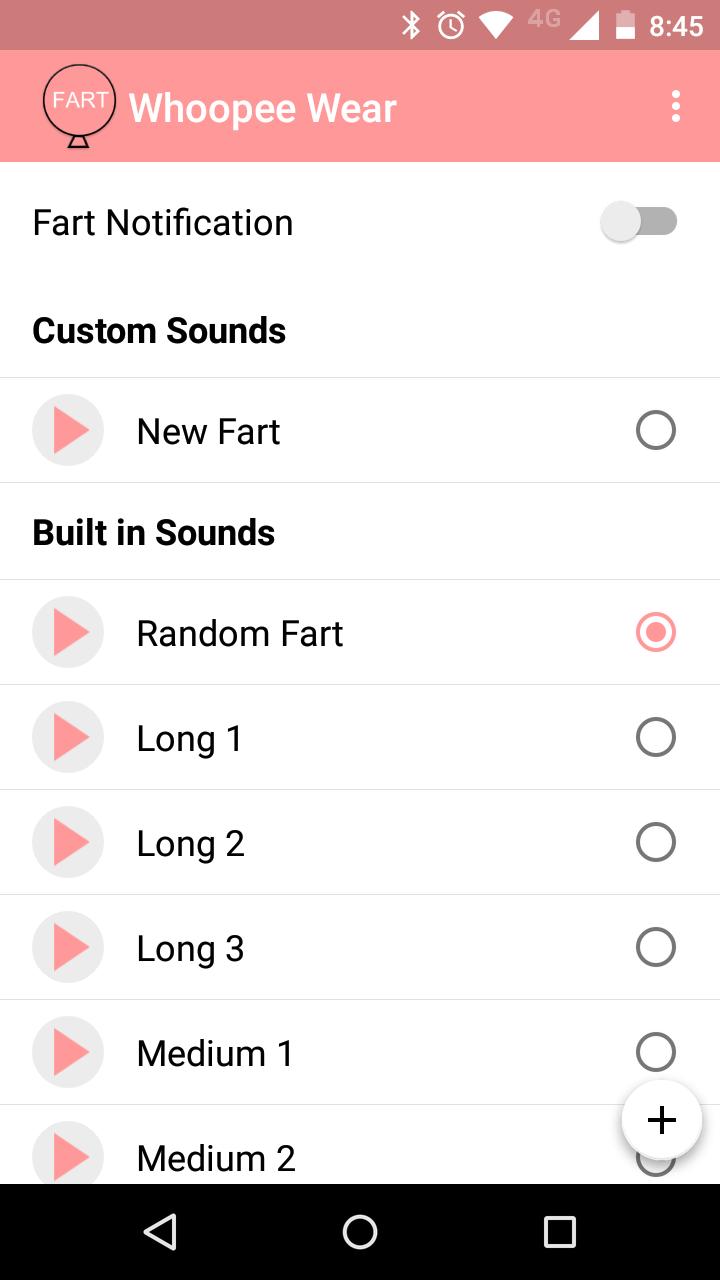
Task: Select the Long 3 radio button
Action: pyautogui.click(x=656, y=948)
